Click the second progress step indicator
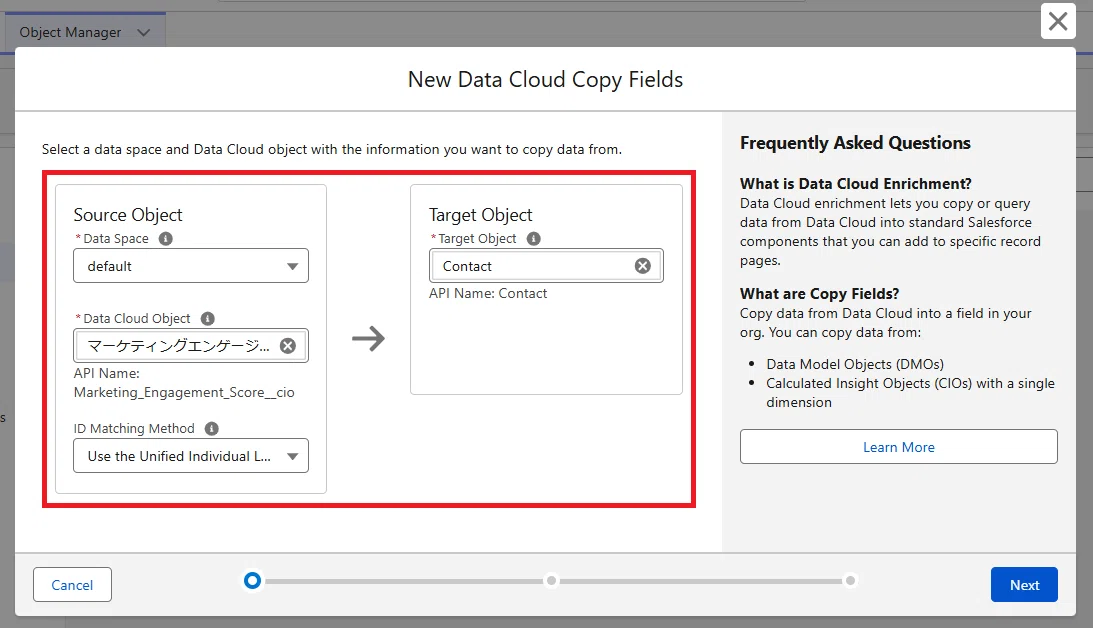The image size is (1093, 628). click(x=551, y=581)
